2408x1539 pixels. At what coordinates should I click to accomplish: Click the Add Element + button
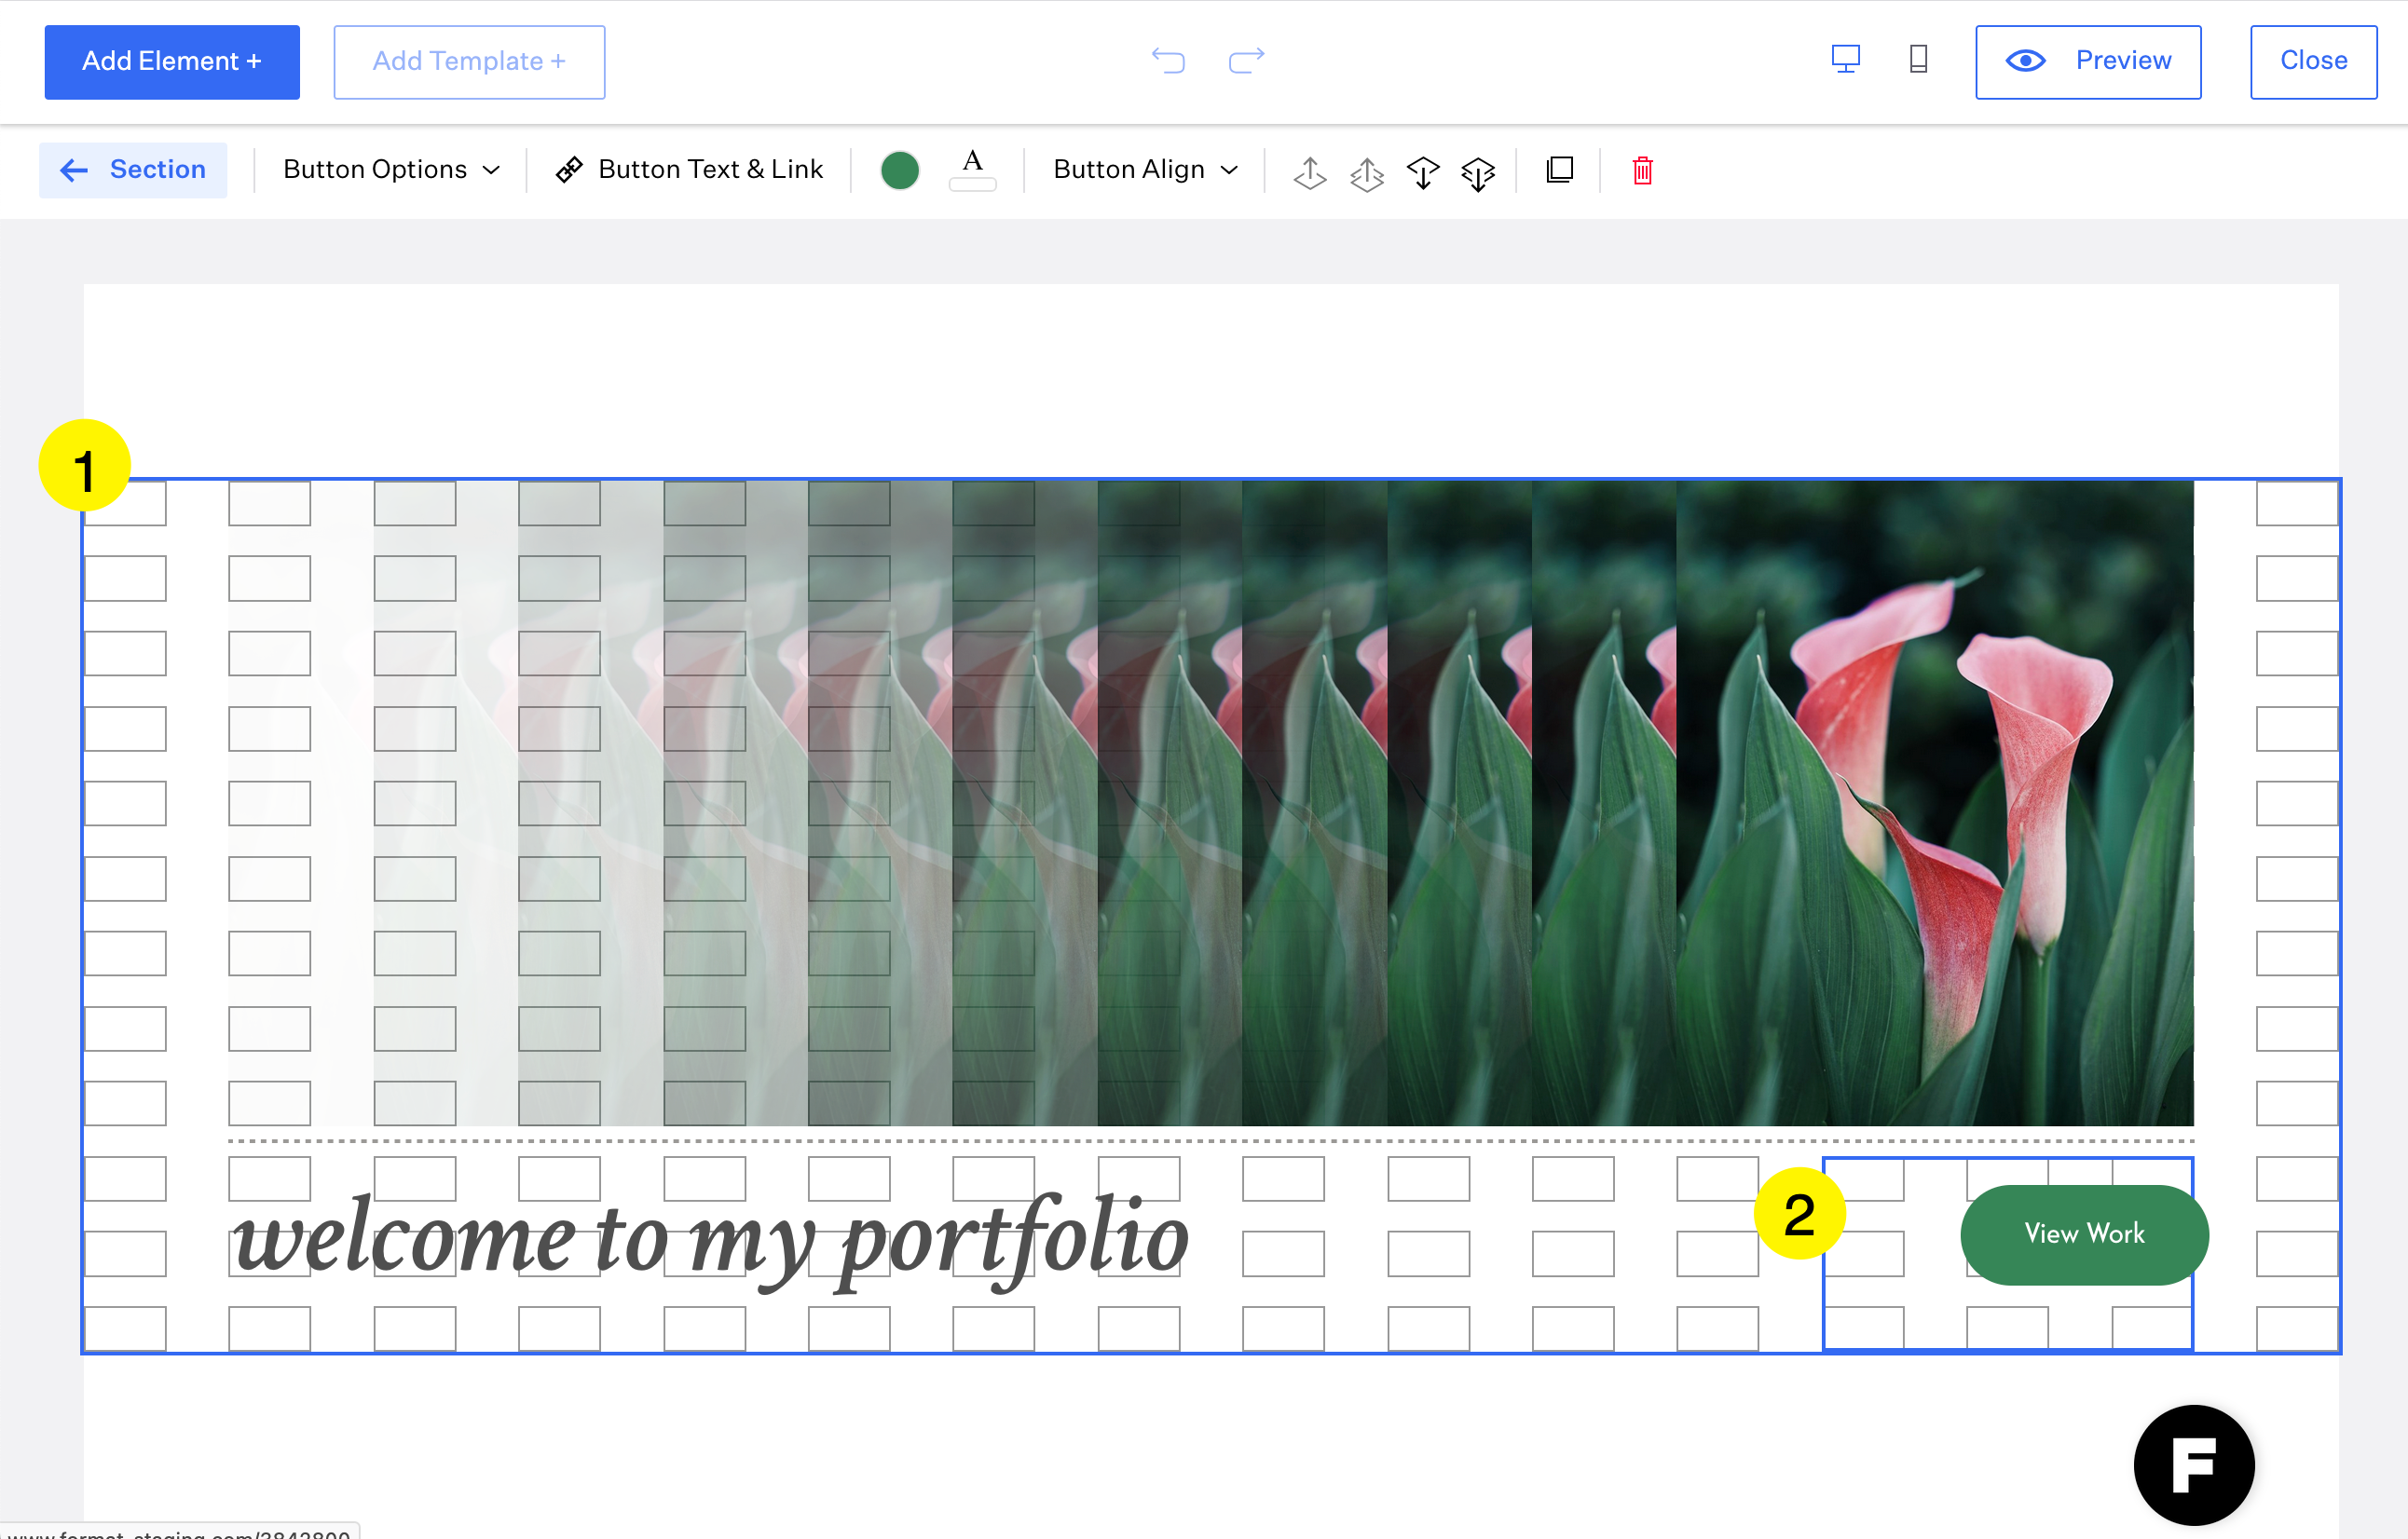(x=172, y=62)
